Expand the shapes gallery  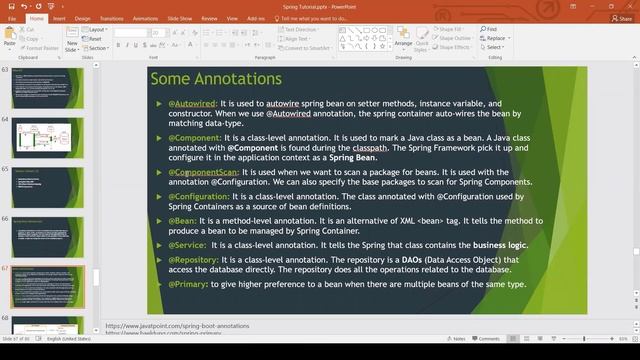pos(390,47)
